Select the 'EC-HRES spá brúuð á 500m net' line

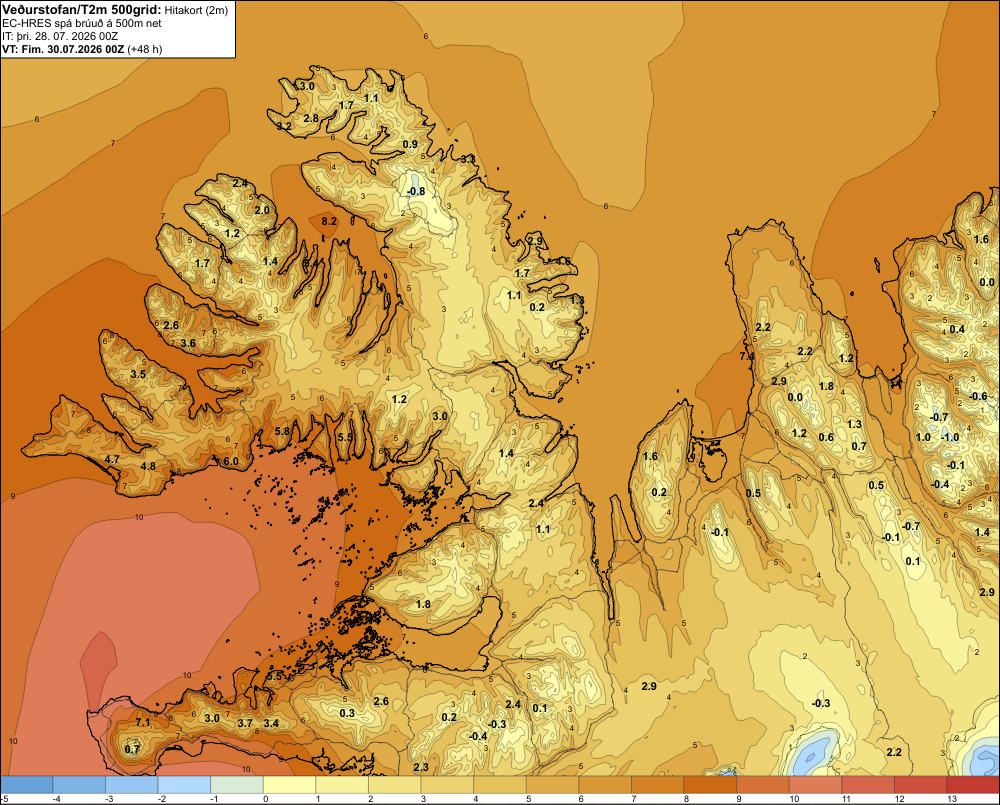pyautogui.click(x=81, y=23)
